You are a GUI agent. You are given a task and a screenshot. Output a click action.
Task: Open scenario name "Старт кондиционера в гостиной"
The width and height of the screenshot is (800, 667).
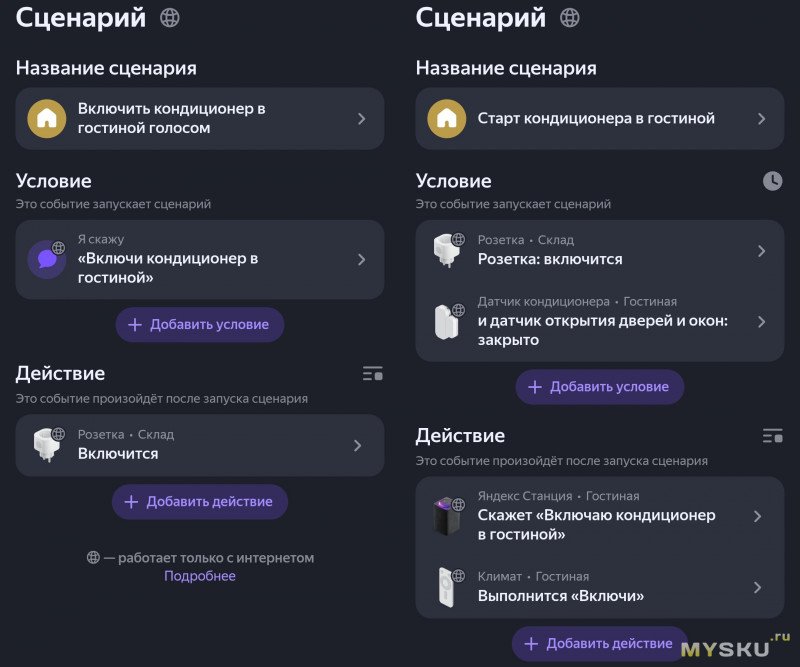click(600, 118)
